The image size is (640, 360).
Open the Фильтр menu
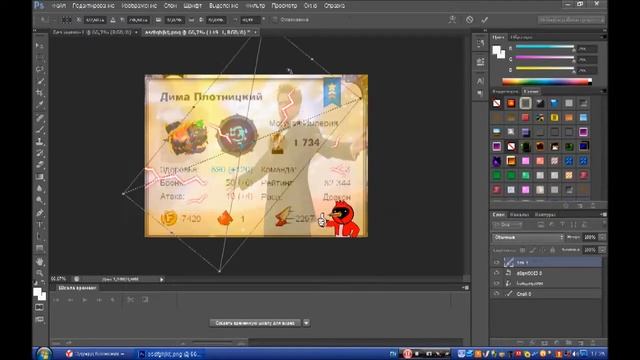255,6
